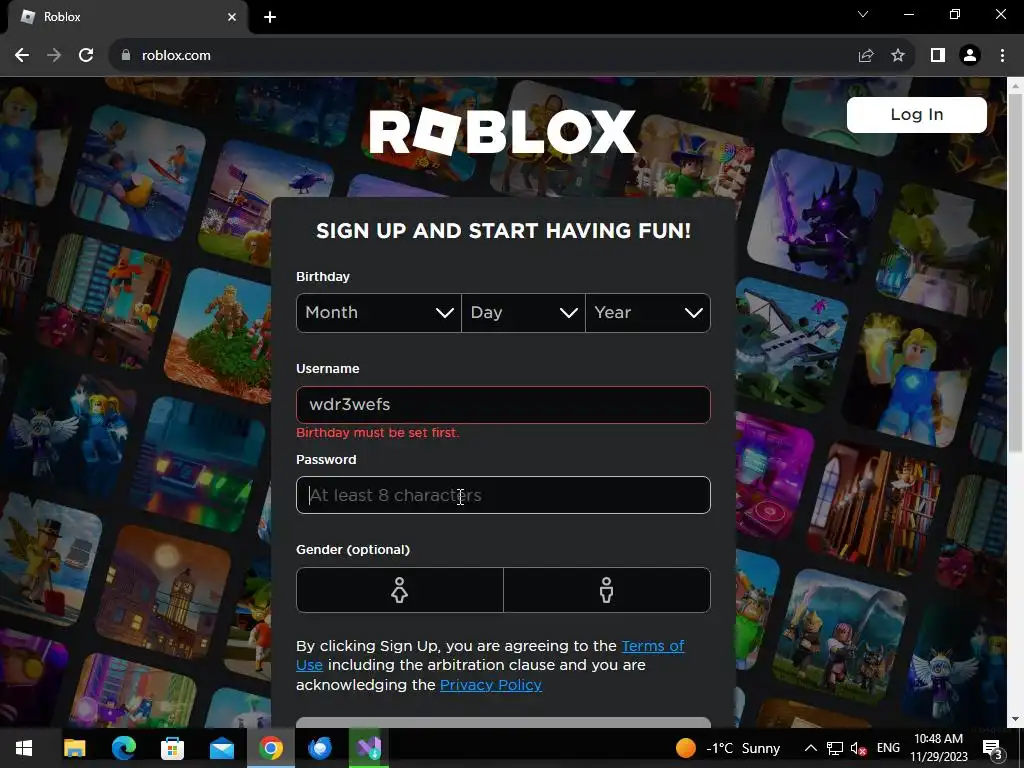
Task: Open Microsoft Store from the taskbar
Action: tap(172, 748)
